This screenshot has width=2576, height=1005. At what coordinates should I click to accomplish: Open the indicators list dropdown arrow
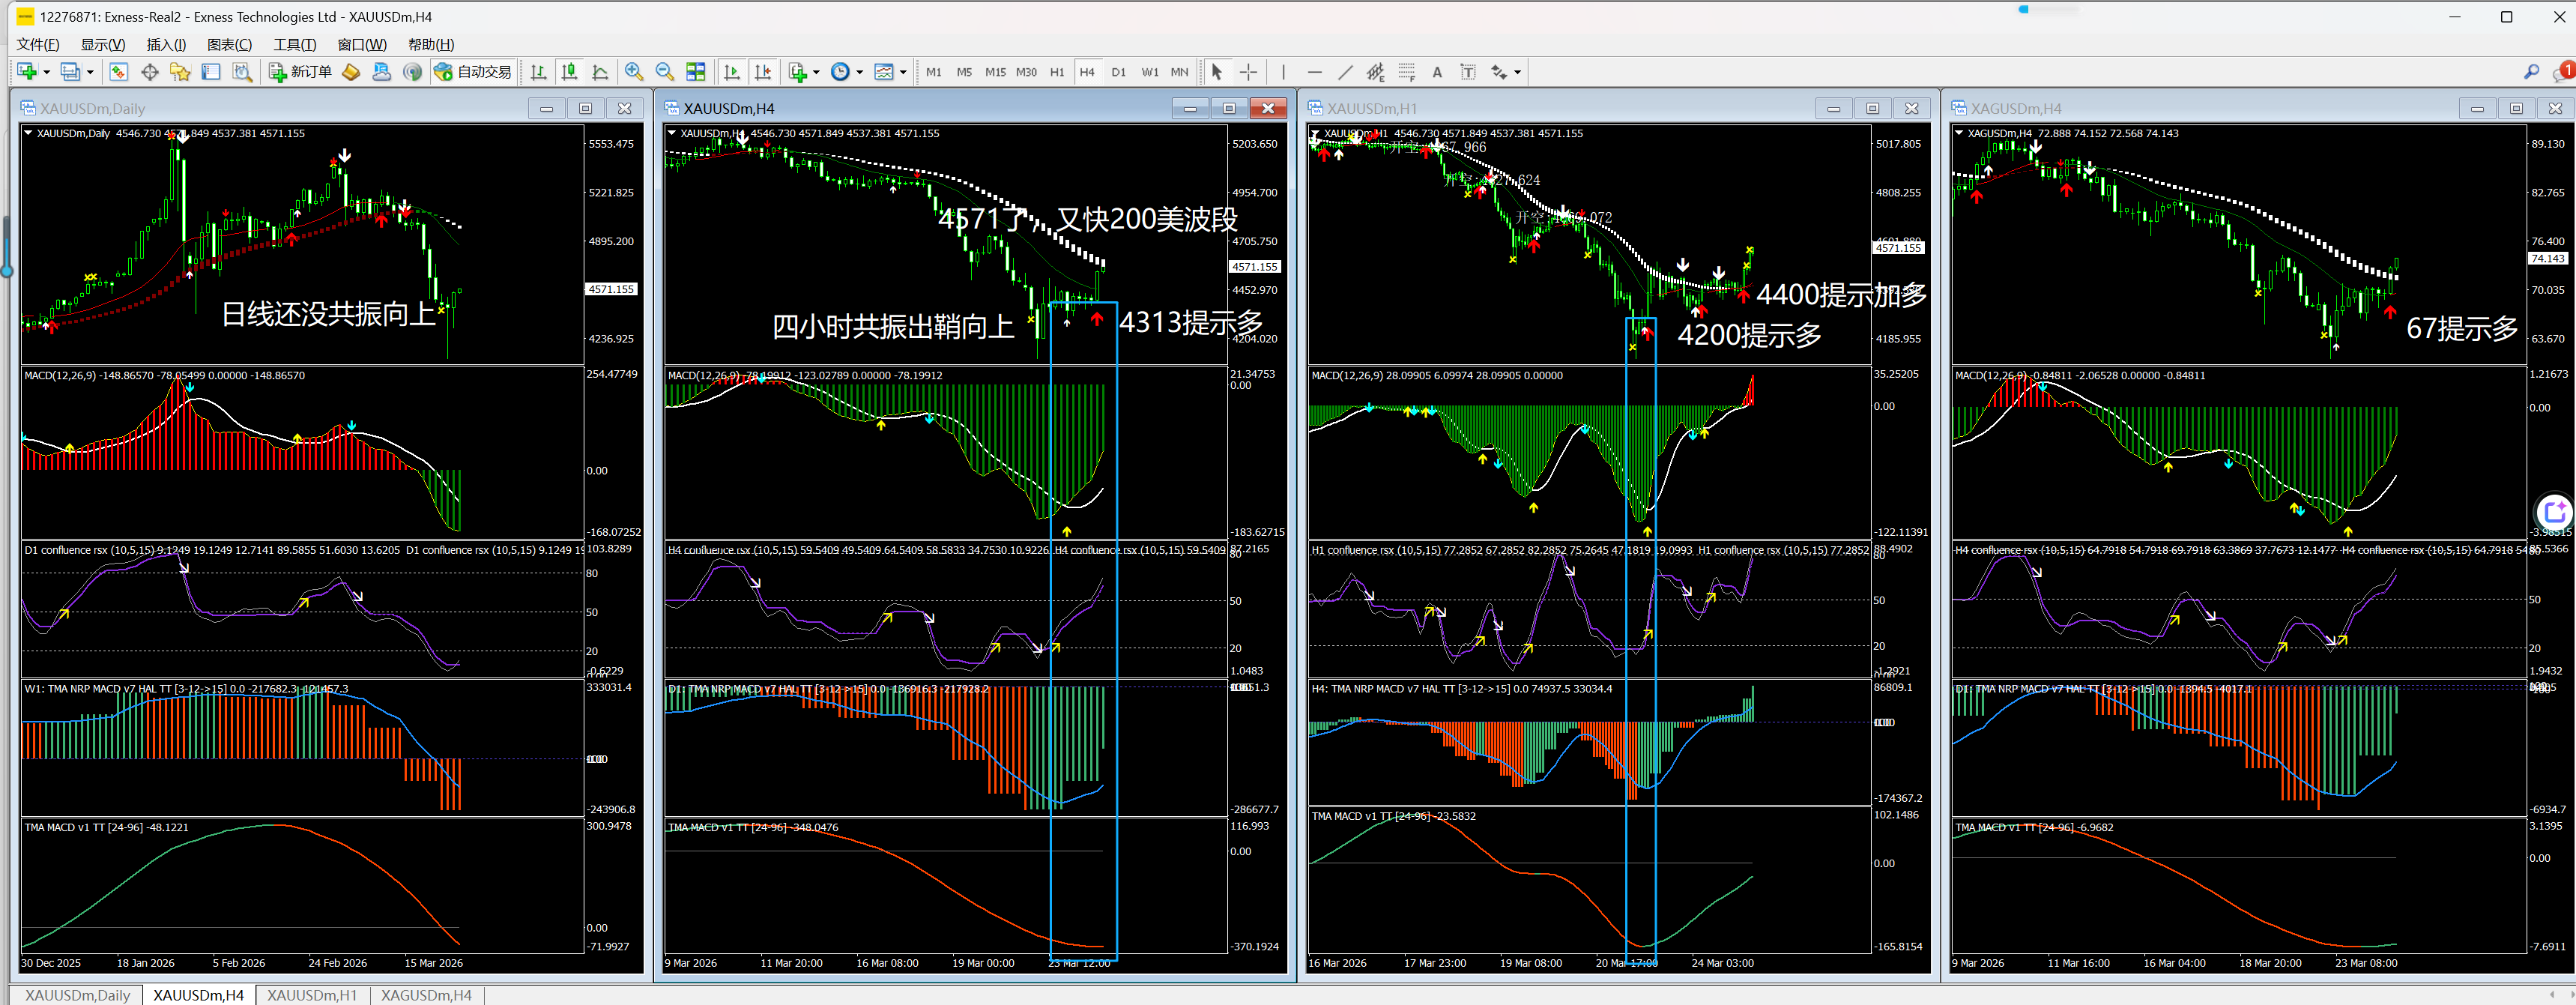click(816, 72)
